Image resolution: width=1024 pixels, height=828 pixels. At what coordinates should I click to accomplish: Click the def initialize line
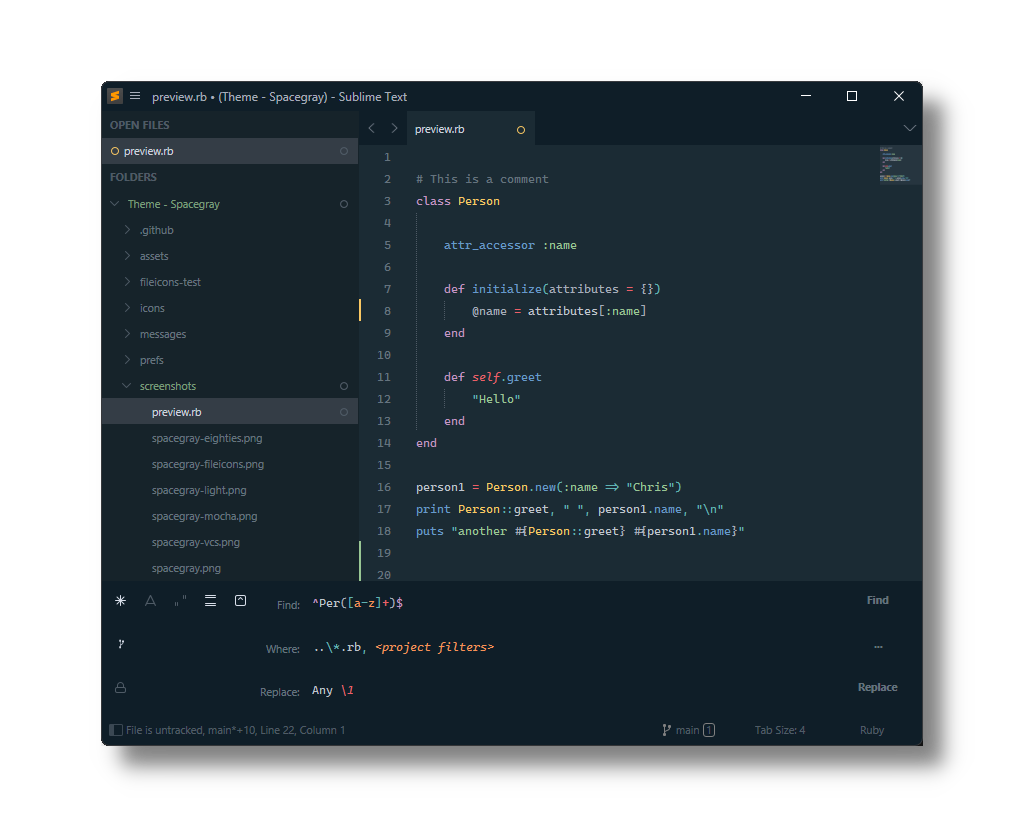point(552,289)
